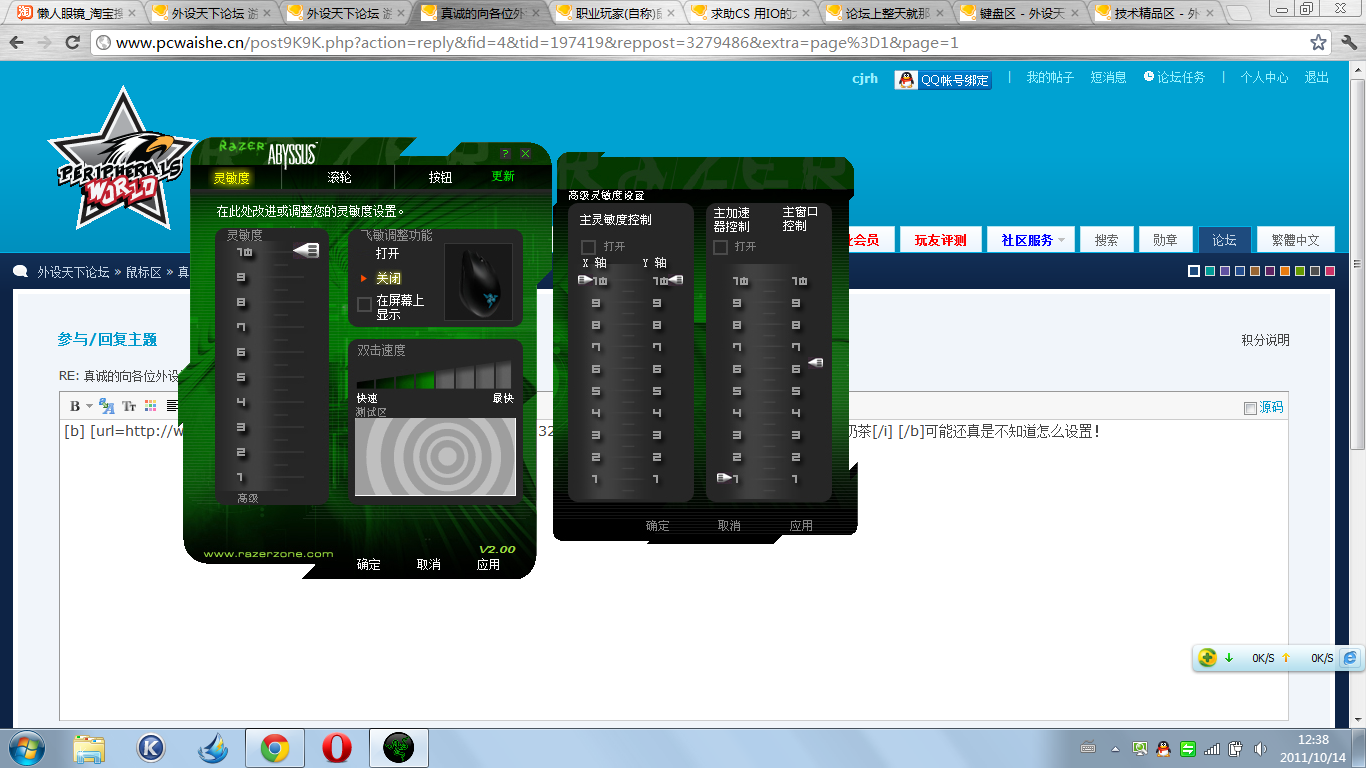The height and width of the screenshot is (768, 1366).
Task: Open the Chrome wrench settings menu
Action: (x=1347, y=43)
